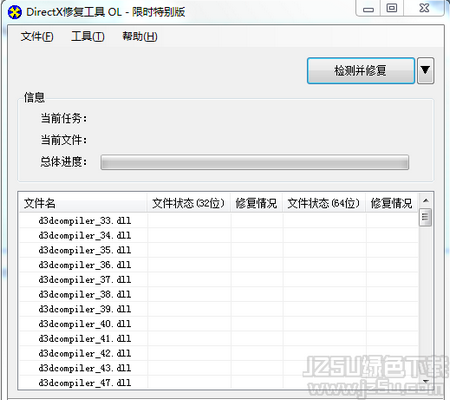Screen dimensions: 450x400
Task: Select row d3dcompiler_41.dll
Action: tap(219, 339)
